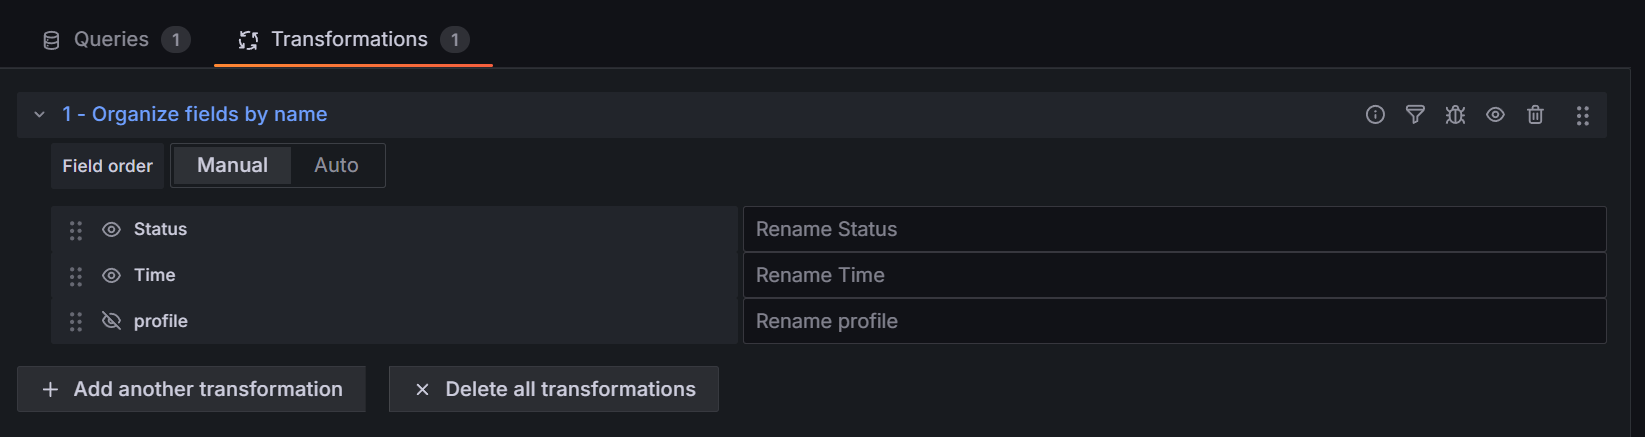This screenshot has height=437, width=1645.
Task: Click drag handle beside Status field
Action: point(76,230)
